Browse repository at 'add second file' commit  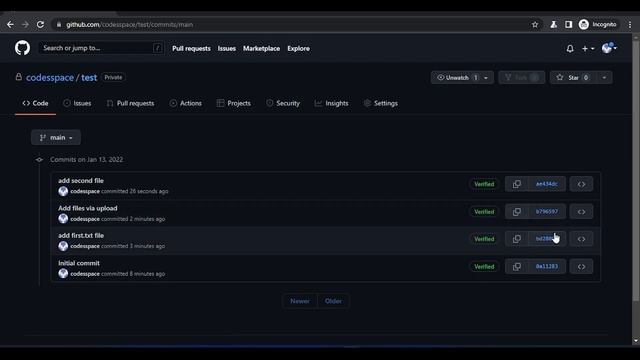point(581,184)
